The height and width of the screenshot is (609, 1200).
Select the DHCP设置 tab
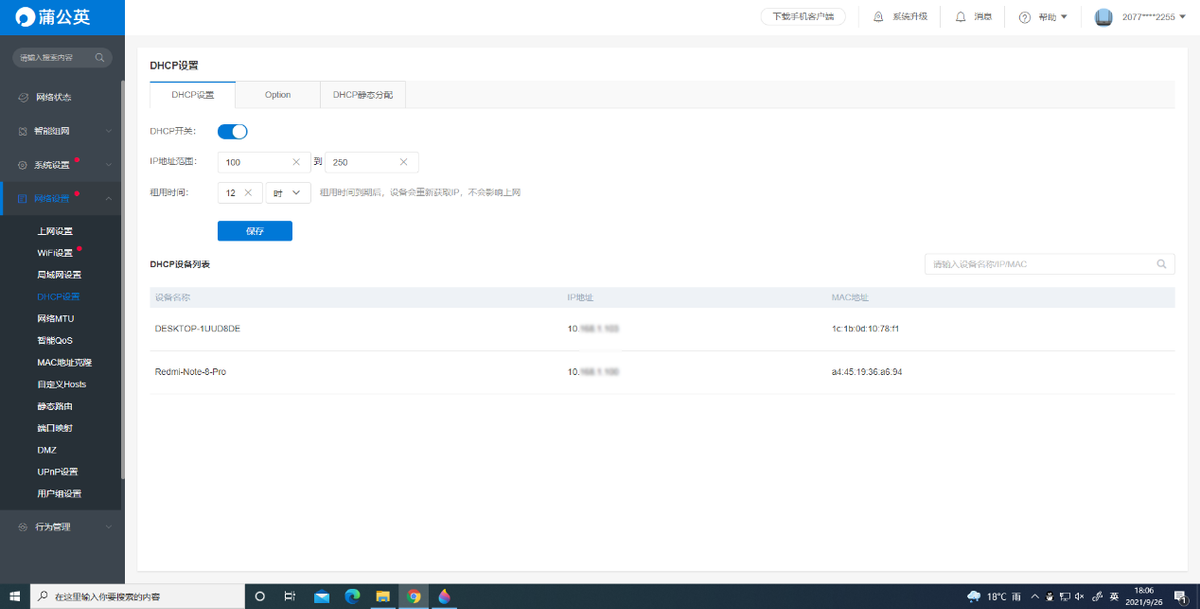point(192,95)
